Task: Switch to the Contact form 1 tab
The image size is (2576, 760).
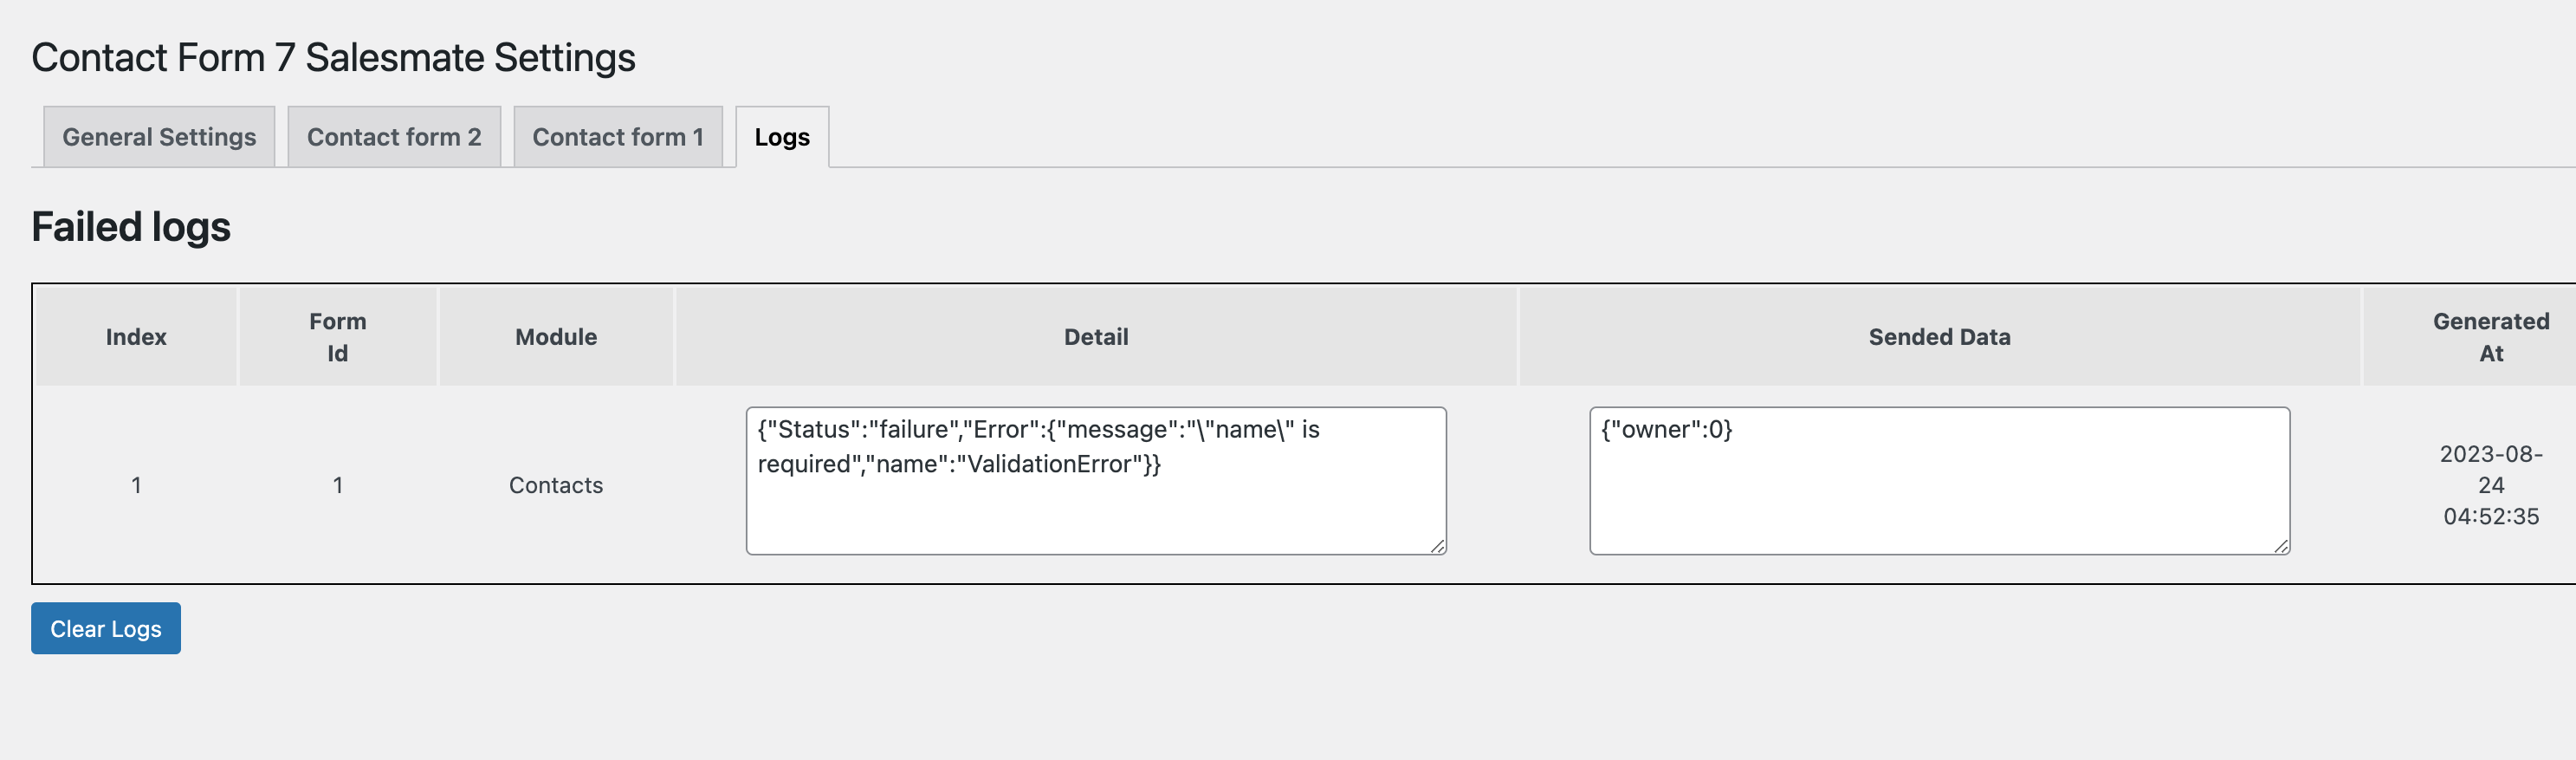Action: click(618, 137)
